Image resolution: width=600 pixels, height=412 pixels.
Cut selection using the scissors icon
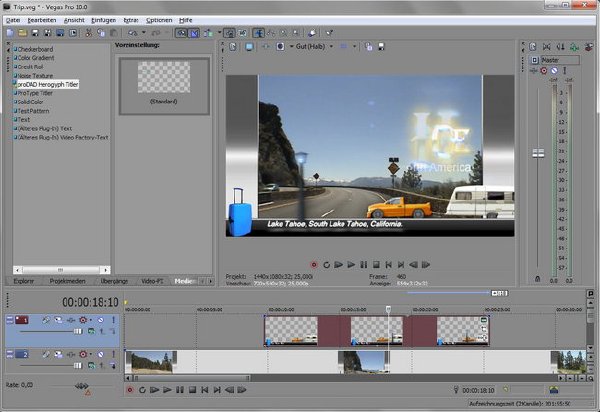[88, 33]
